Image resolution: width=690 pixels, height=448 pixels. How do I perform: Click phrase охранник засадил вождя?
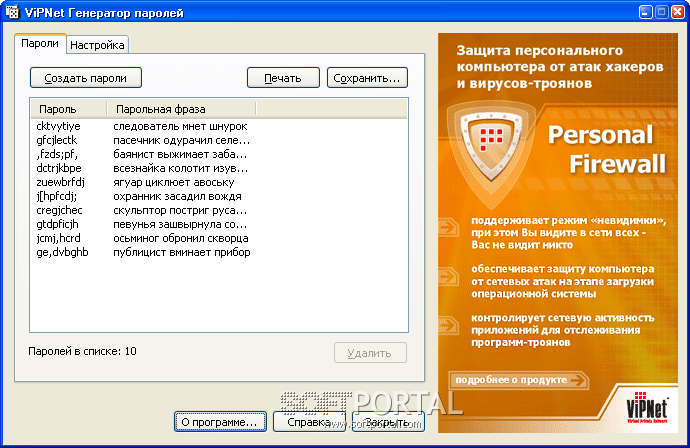click(x=177, y=196)
